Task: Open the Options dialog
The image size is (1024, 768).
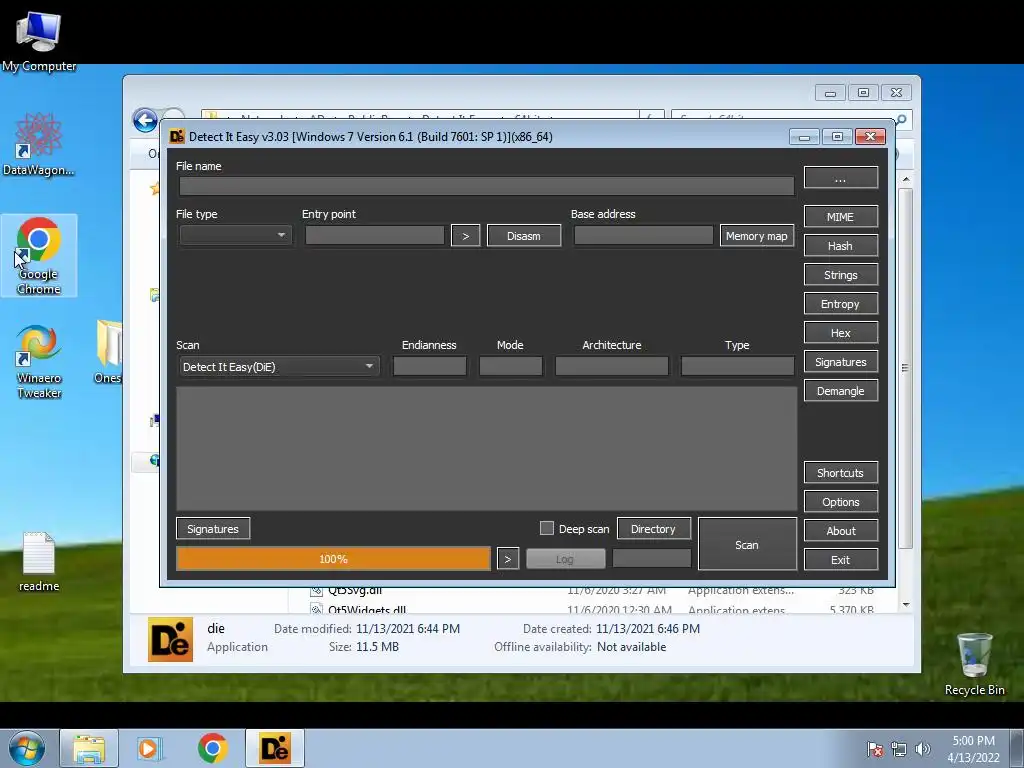Action: tap(840, 502)
